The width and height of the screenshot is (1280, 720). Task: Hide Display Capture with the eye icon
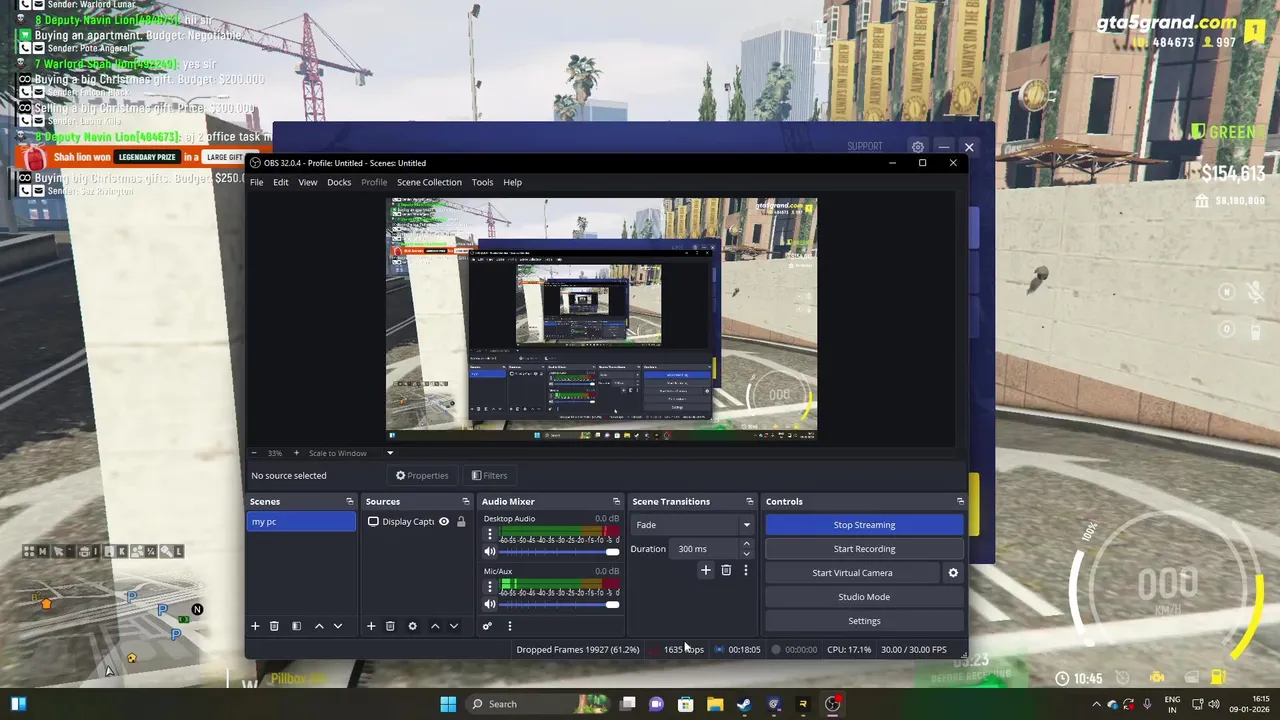444,522
